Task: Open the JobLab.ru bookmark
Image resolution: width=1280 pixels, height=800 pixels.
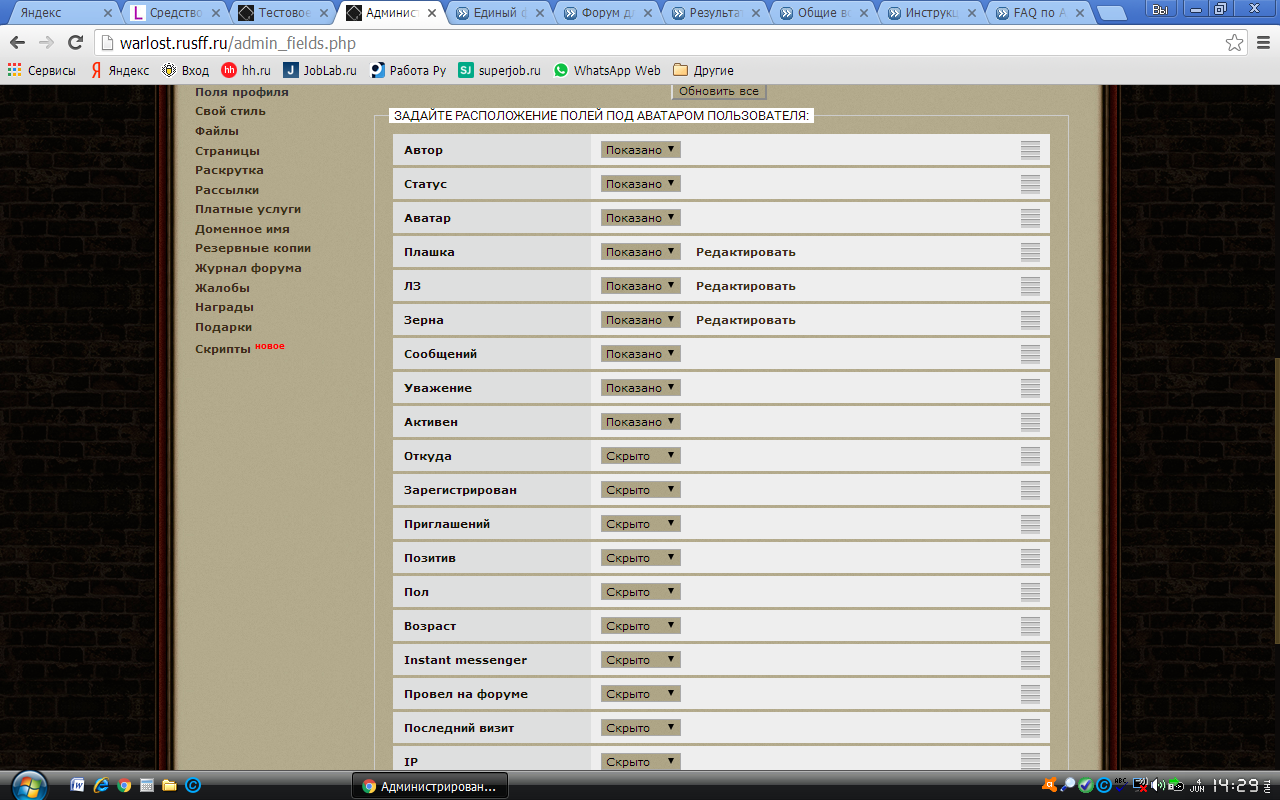Action: pos(320,70)
